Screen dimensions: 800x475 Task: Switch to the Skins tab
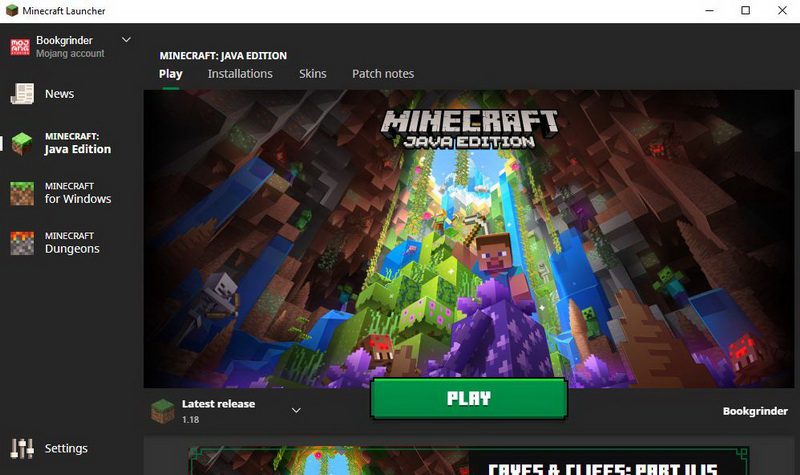[x=312, y=74]
